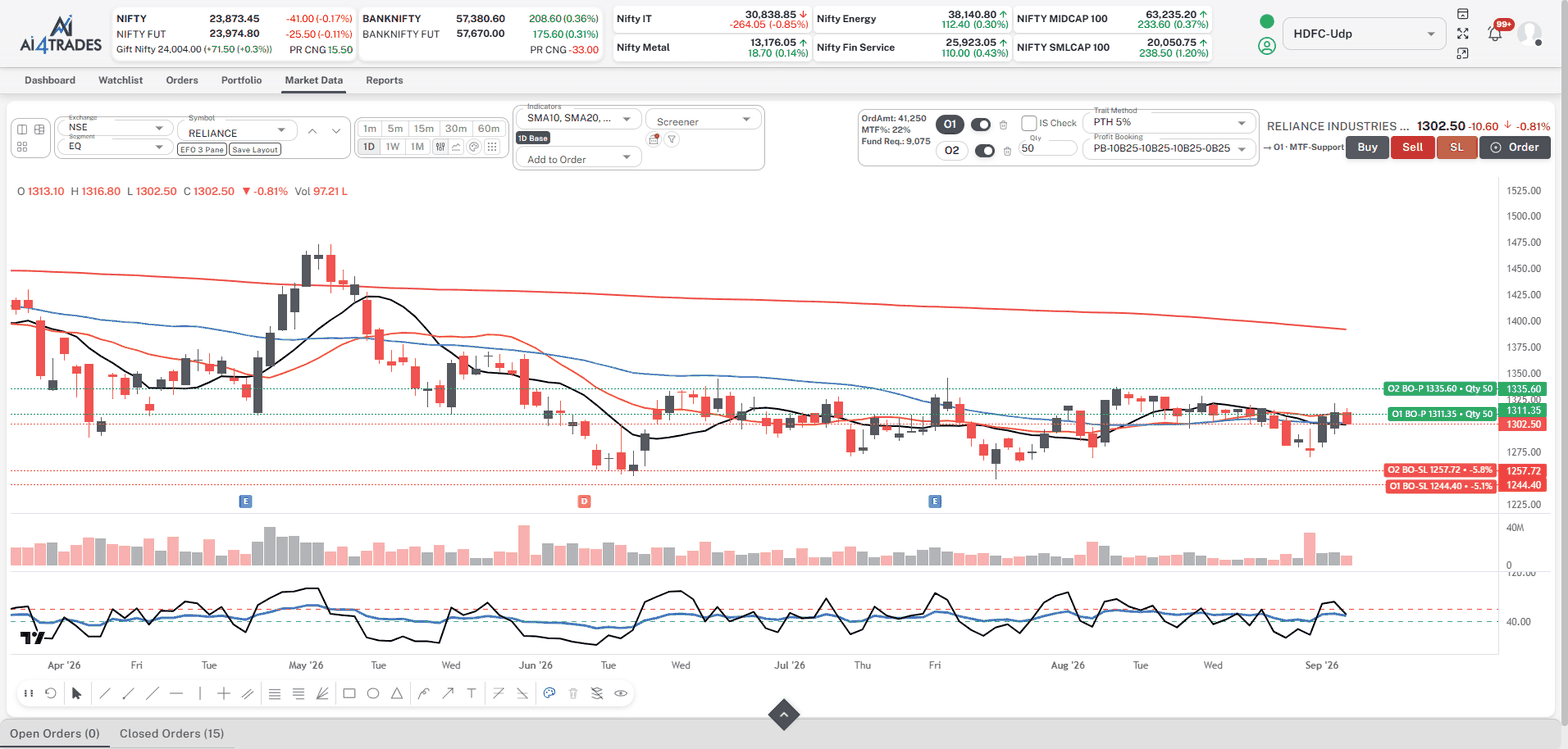This screenshot has height=749, width=1568.
Task: Delete drawings with bottom toolbar trash icon
Action: click(x=573, y=693)
